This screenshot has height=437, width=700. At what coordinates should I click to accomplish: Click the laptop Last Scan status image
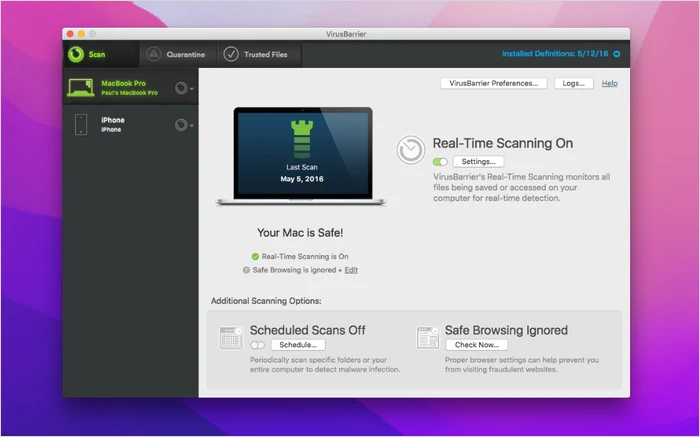pos(301,157)
